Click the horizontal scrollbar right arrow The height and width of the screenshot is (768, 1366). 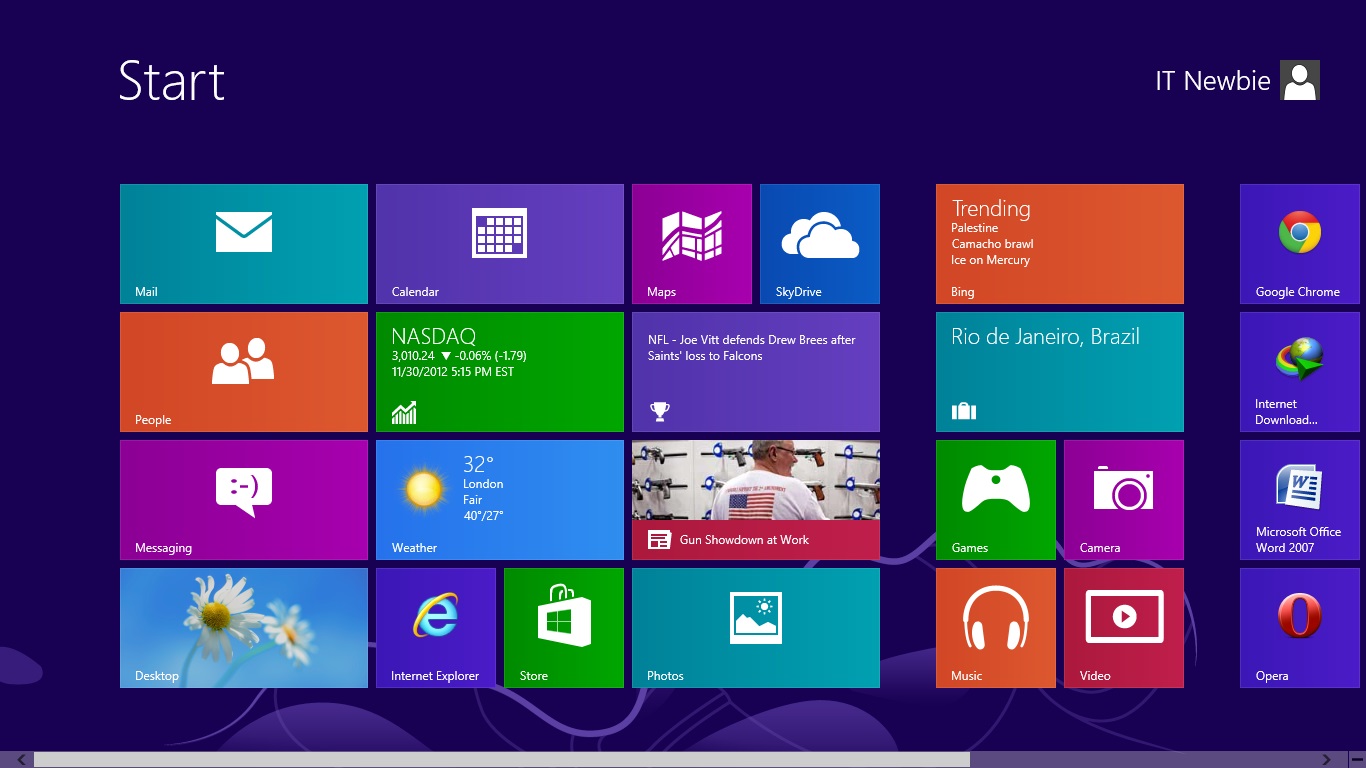click(1327, 760)
